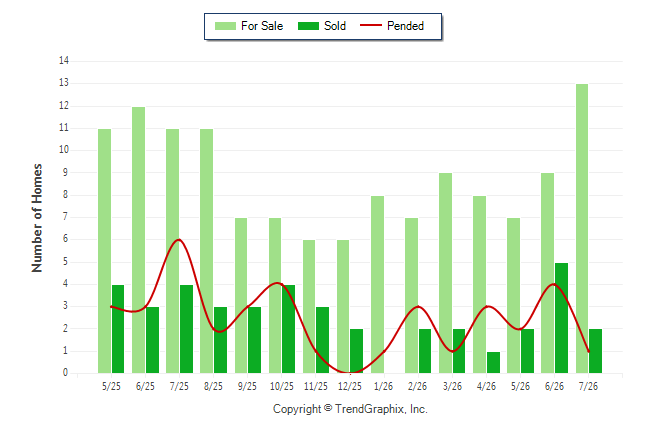This screenshot has width=646, height=434.
Task: Click the 10/25 x-axis label
Action: click(x=282, y=386)
